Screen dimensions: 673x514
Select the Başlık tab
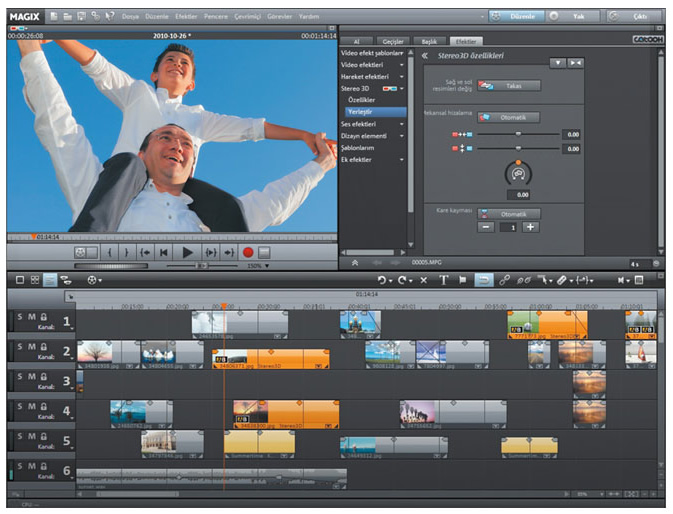click(x=429, y=41)
